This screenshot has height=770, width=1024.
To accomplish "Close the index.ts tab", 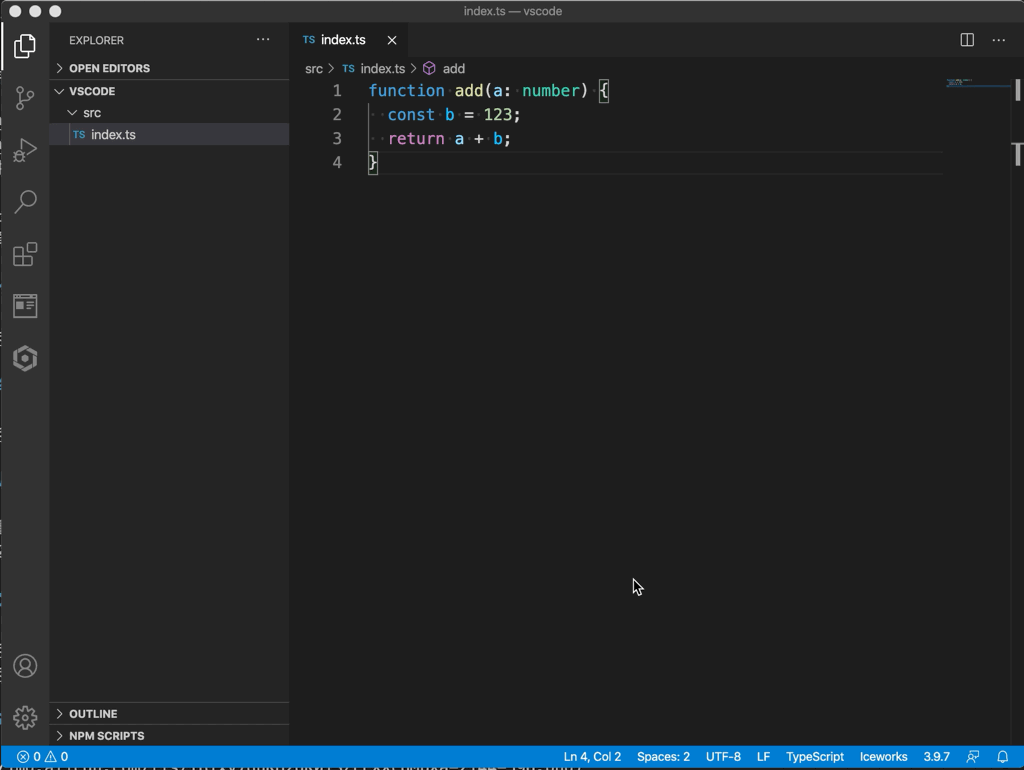I will [392, 40].
